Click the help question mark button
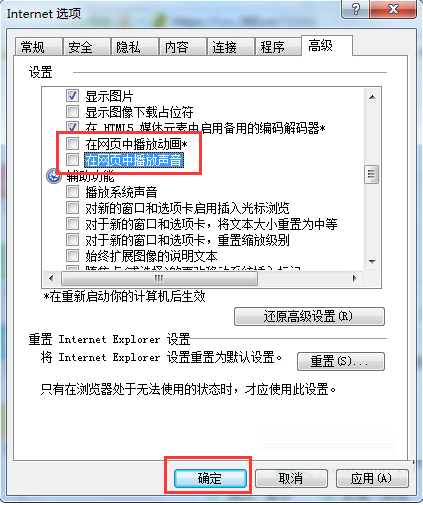The height and width of the screenshot is (505, 423). coord(355,9)
